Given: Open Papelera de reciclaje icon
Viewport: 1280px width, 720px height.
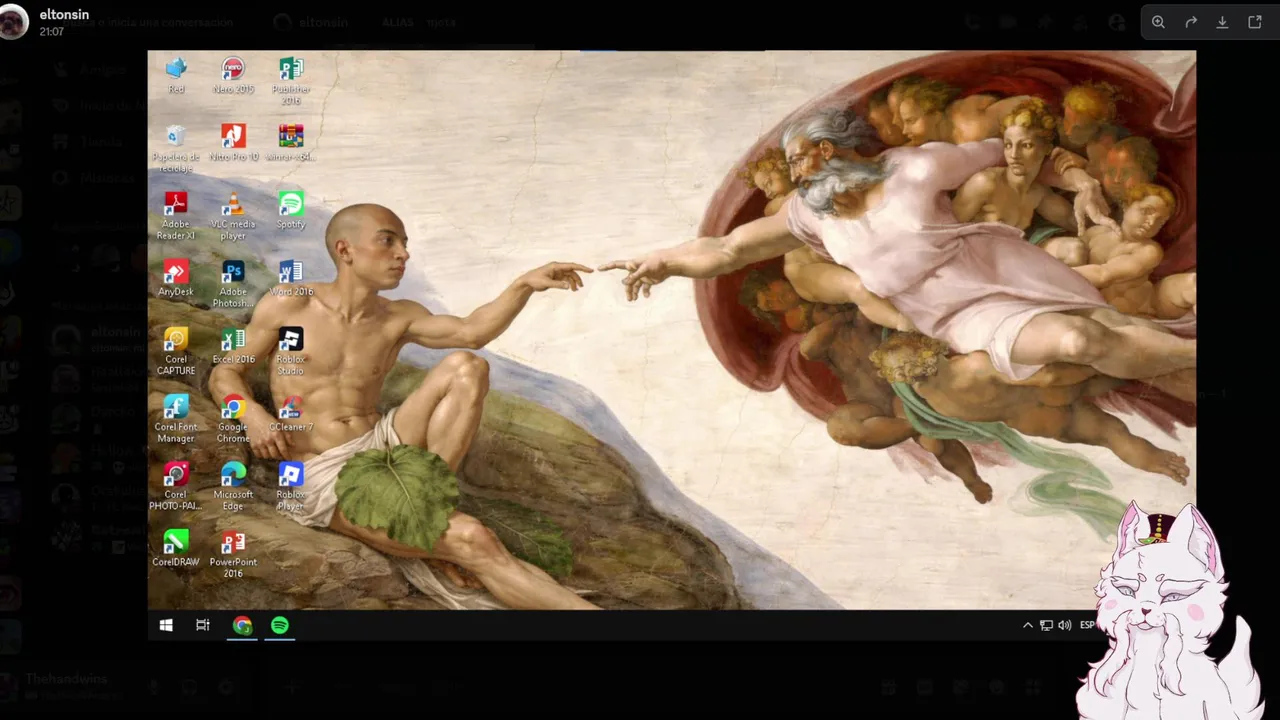Looking at the screenshot, I should (176, 148).
